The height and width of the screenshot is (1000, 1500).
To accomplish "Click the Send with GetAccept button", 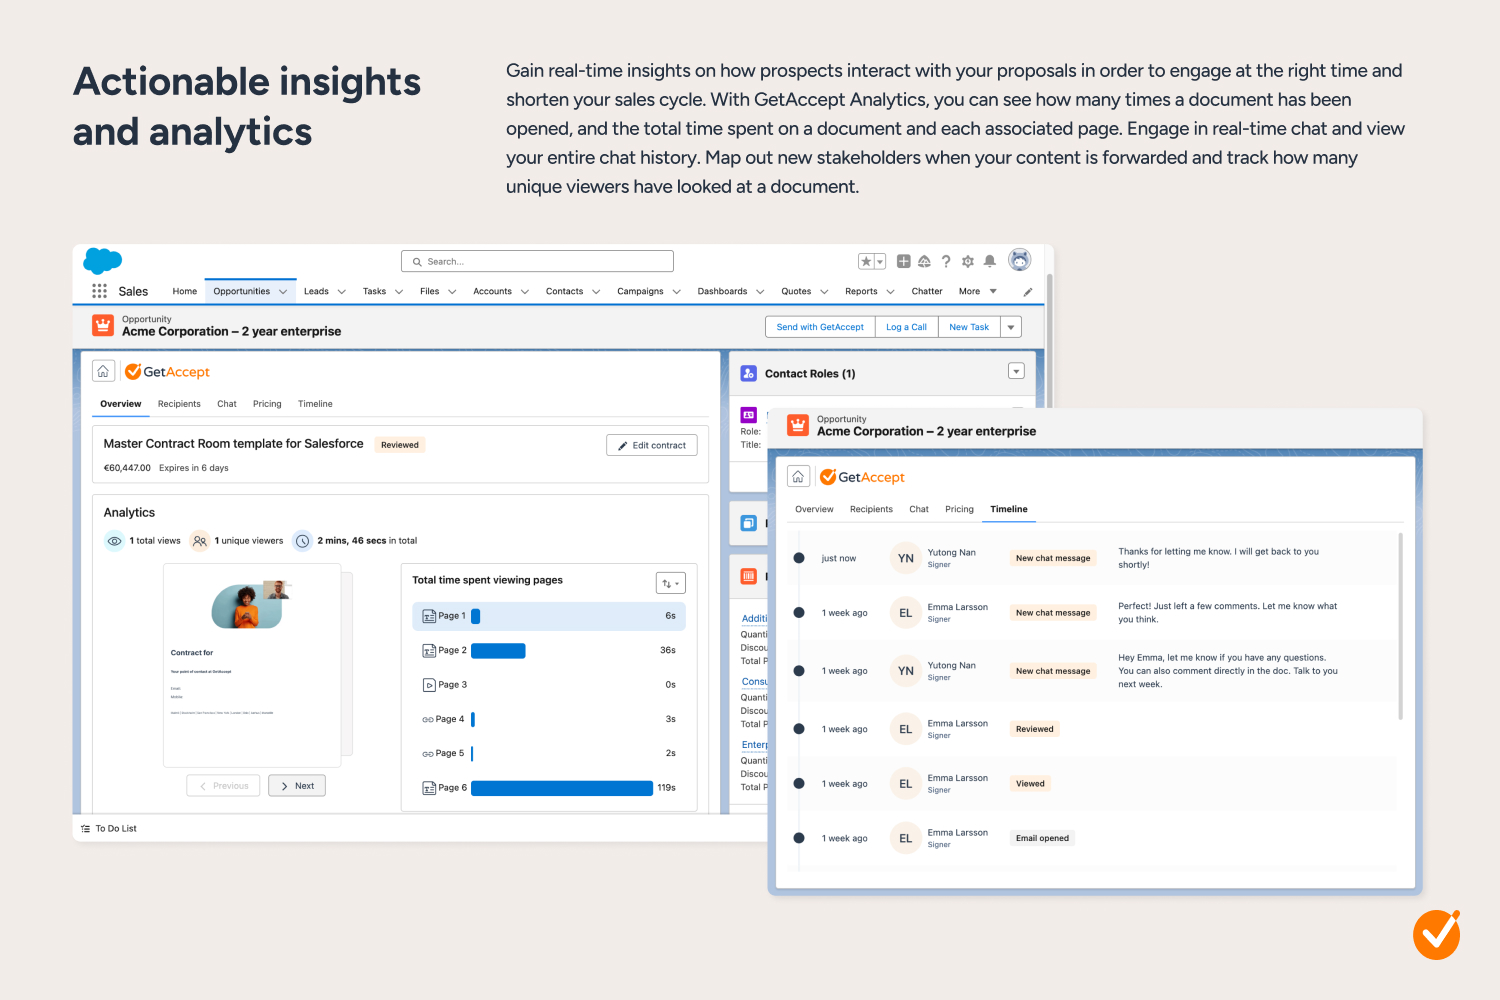I will click(x=820, y=327).
